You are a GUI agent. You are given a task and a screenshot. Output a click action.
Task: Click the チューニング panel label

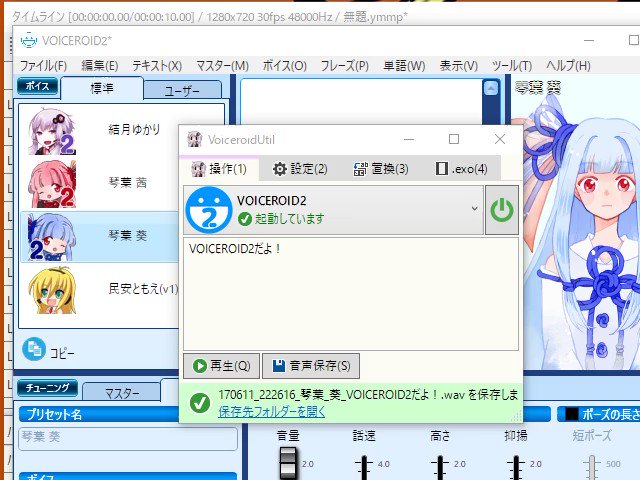pyautogui.click(x=47, y=388)
